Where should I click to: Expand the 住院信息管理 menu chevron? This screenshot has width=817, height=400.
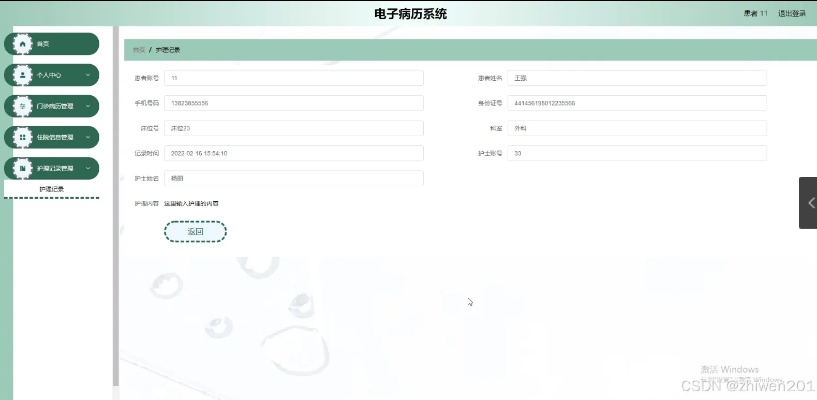tap(88, 138)
